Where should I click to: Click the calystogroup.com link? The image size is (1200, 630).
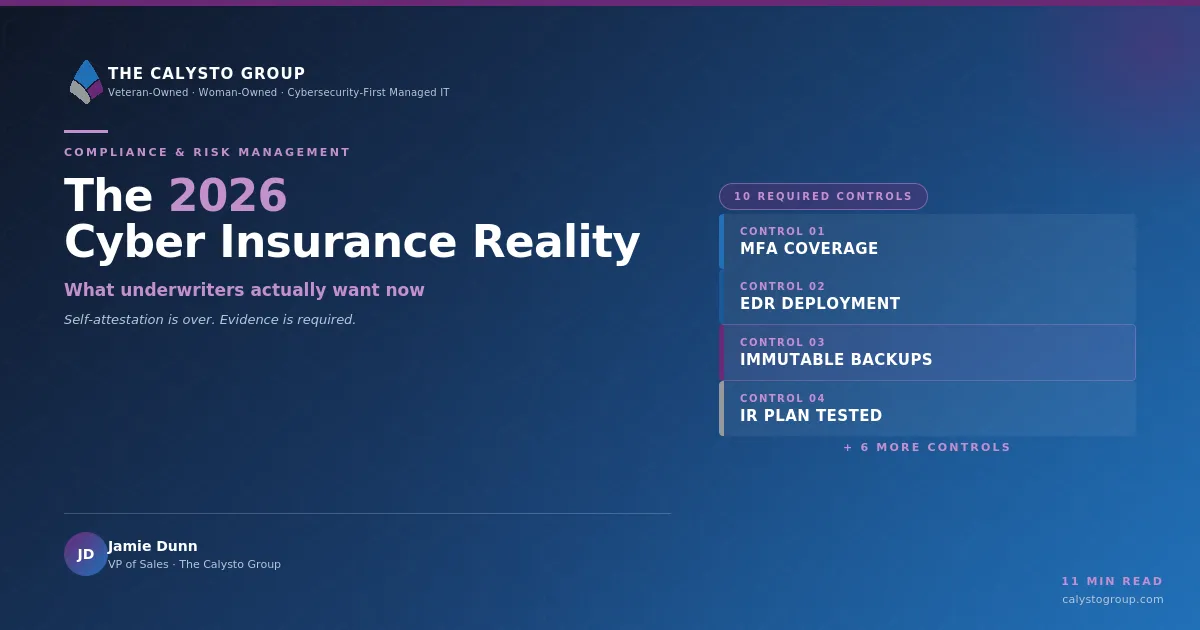click(1113, 599)
